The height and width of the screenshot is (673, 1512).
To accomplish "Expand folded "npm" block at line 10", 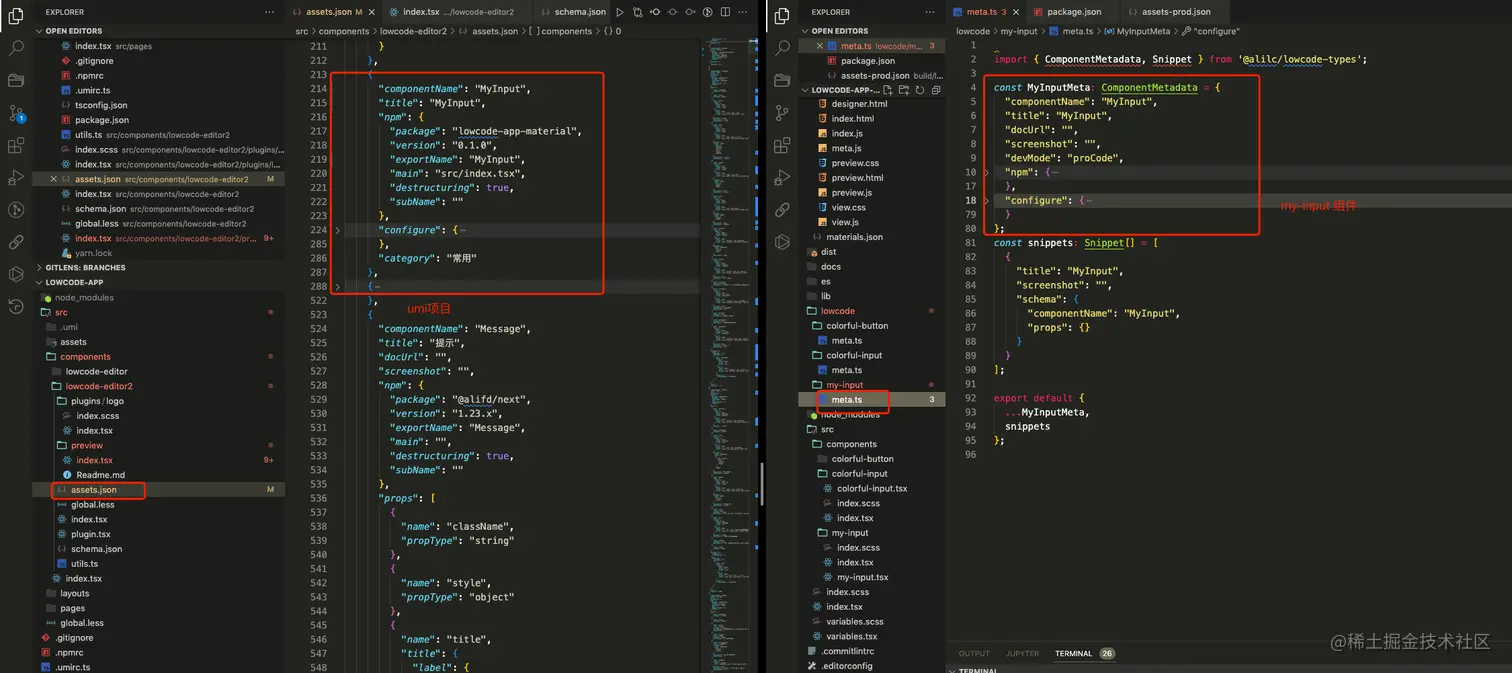I will click(986, 172).
